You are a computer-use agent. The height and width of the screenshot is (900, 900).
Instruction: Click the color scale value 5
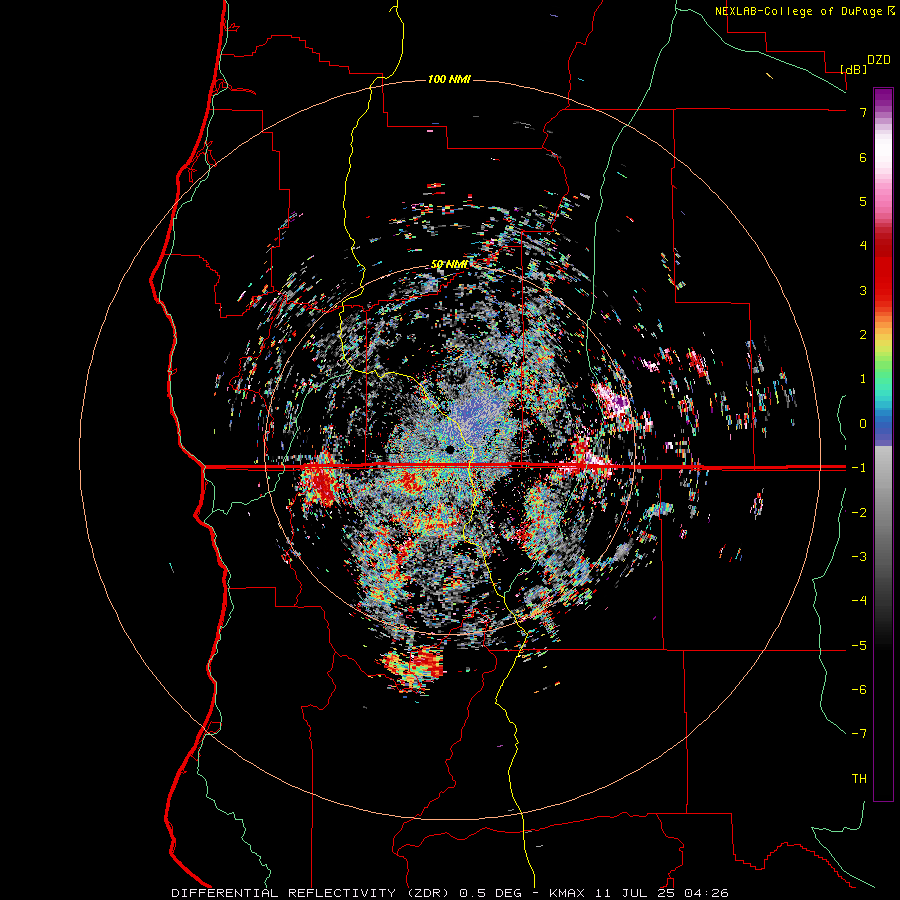863,201
